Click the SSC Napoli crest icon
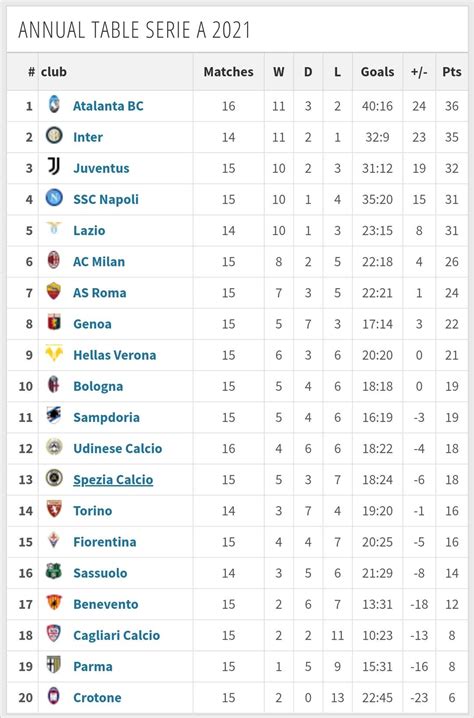Screen dimensions: 474x718 tap(54, 197)
